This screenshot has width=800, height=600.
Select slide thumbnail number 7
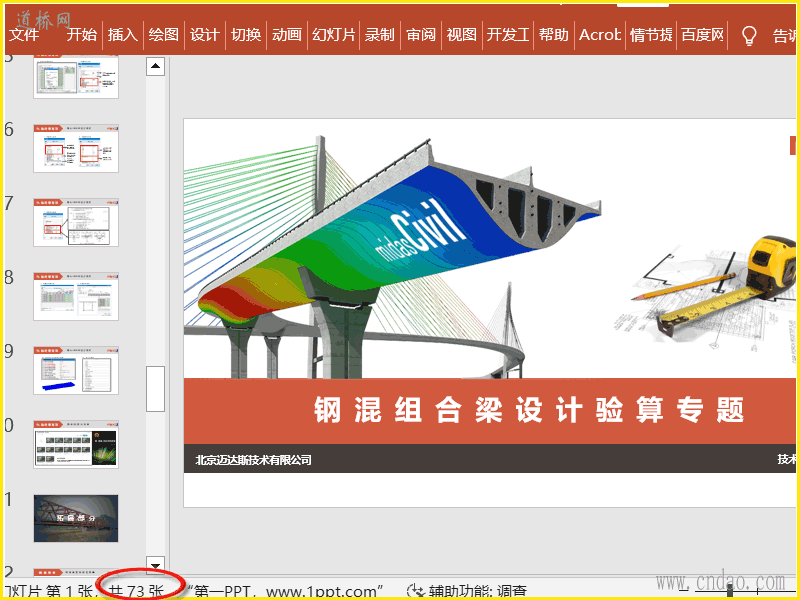[x=76, y=222]
